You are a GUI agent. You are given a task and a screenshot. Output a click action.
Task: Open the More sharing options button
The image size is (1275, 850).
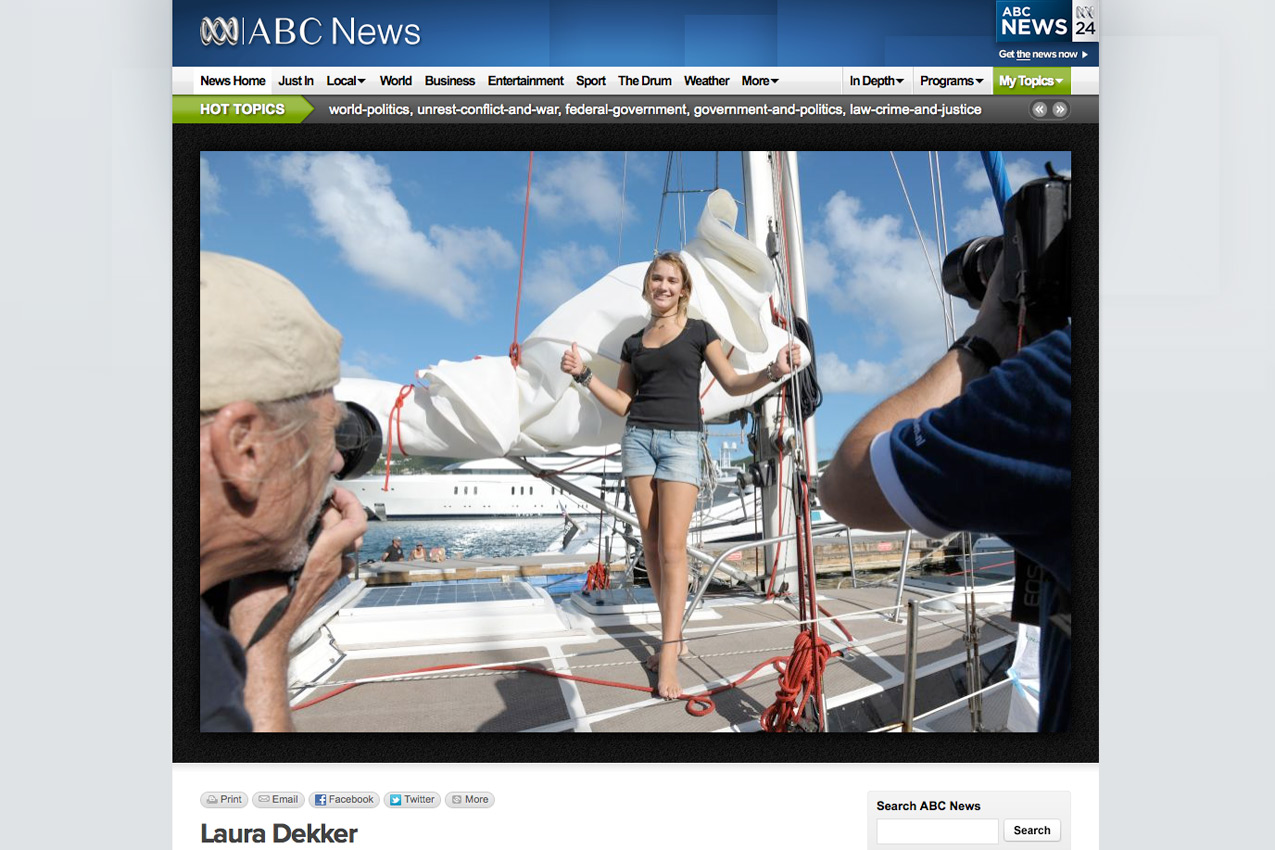click(470, 800)
